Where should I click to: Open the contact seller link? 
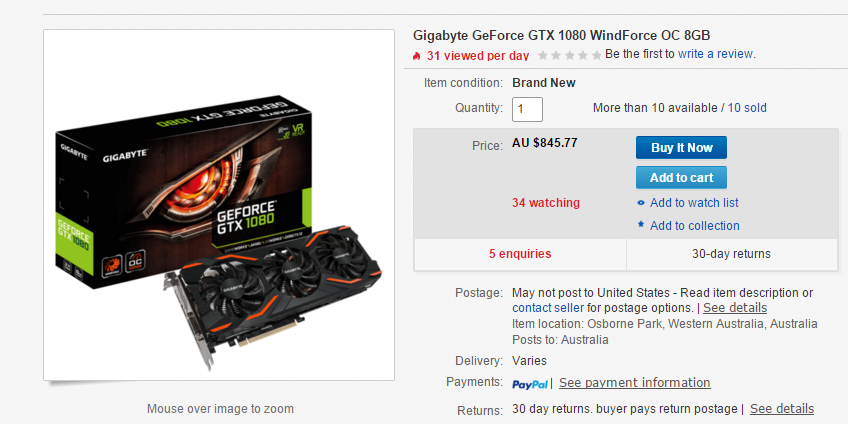pyautogui.click(x=548, y=308)
